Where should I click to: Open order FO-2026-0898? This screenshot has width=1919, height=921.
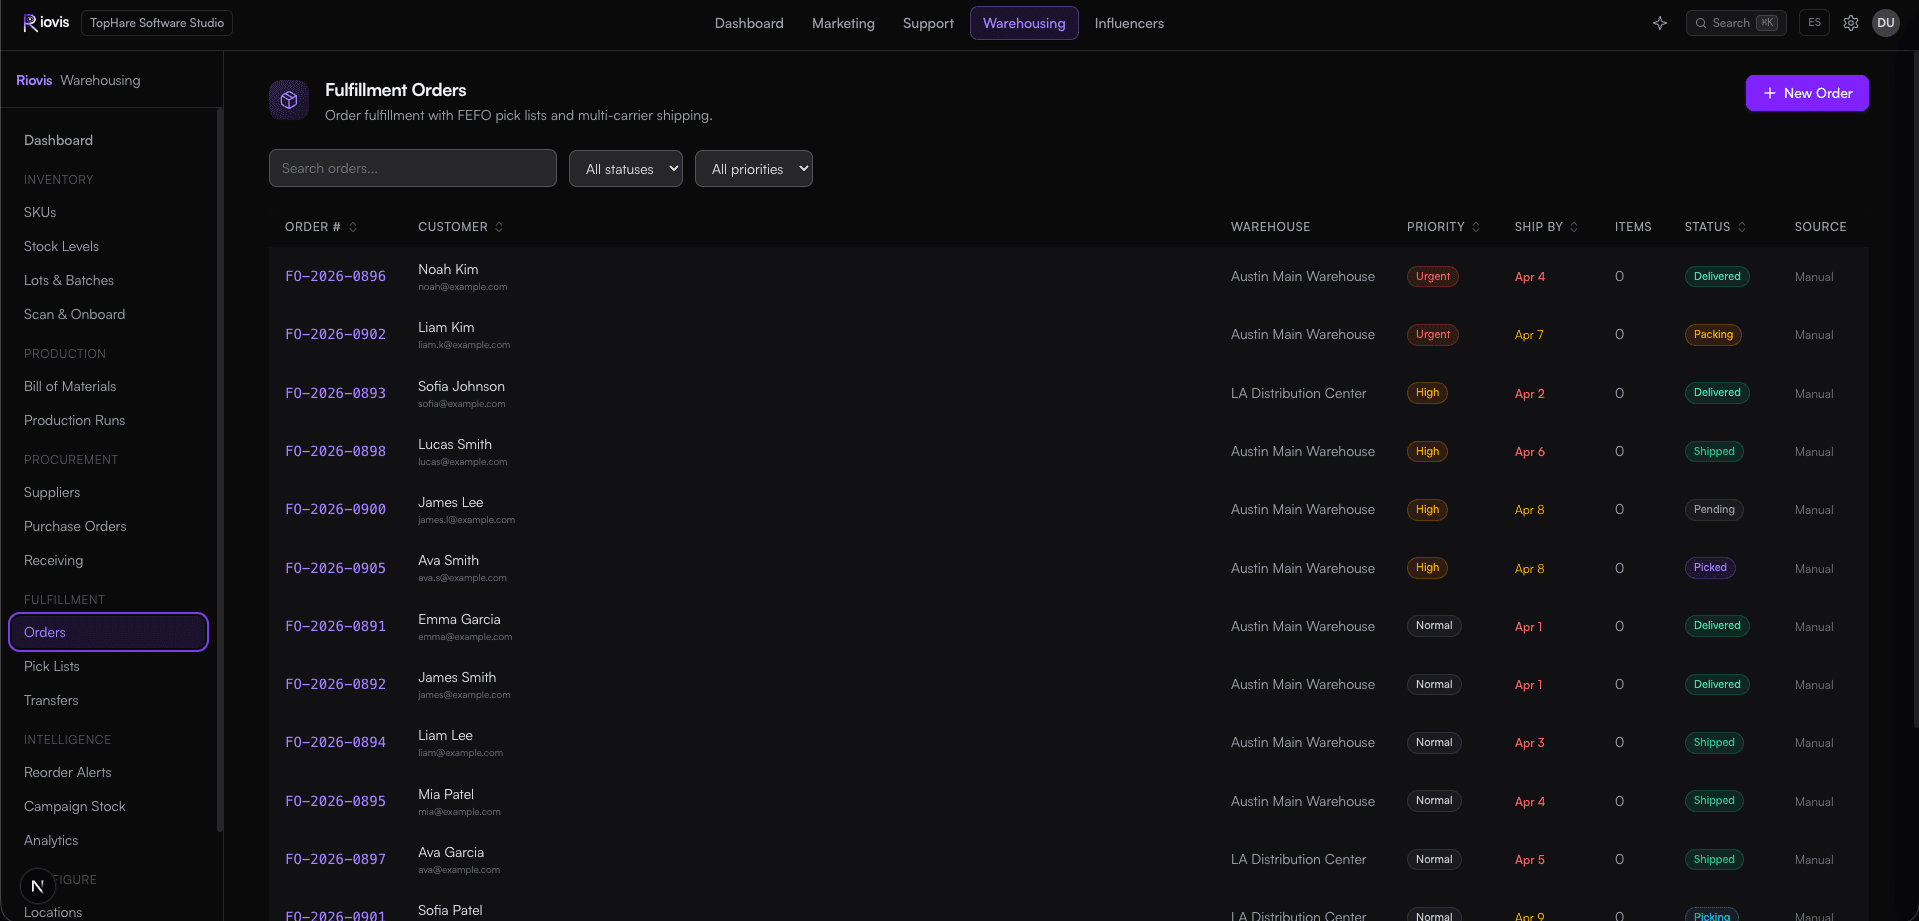pyautogui.click(x=335, y=452)
